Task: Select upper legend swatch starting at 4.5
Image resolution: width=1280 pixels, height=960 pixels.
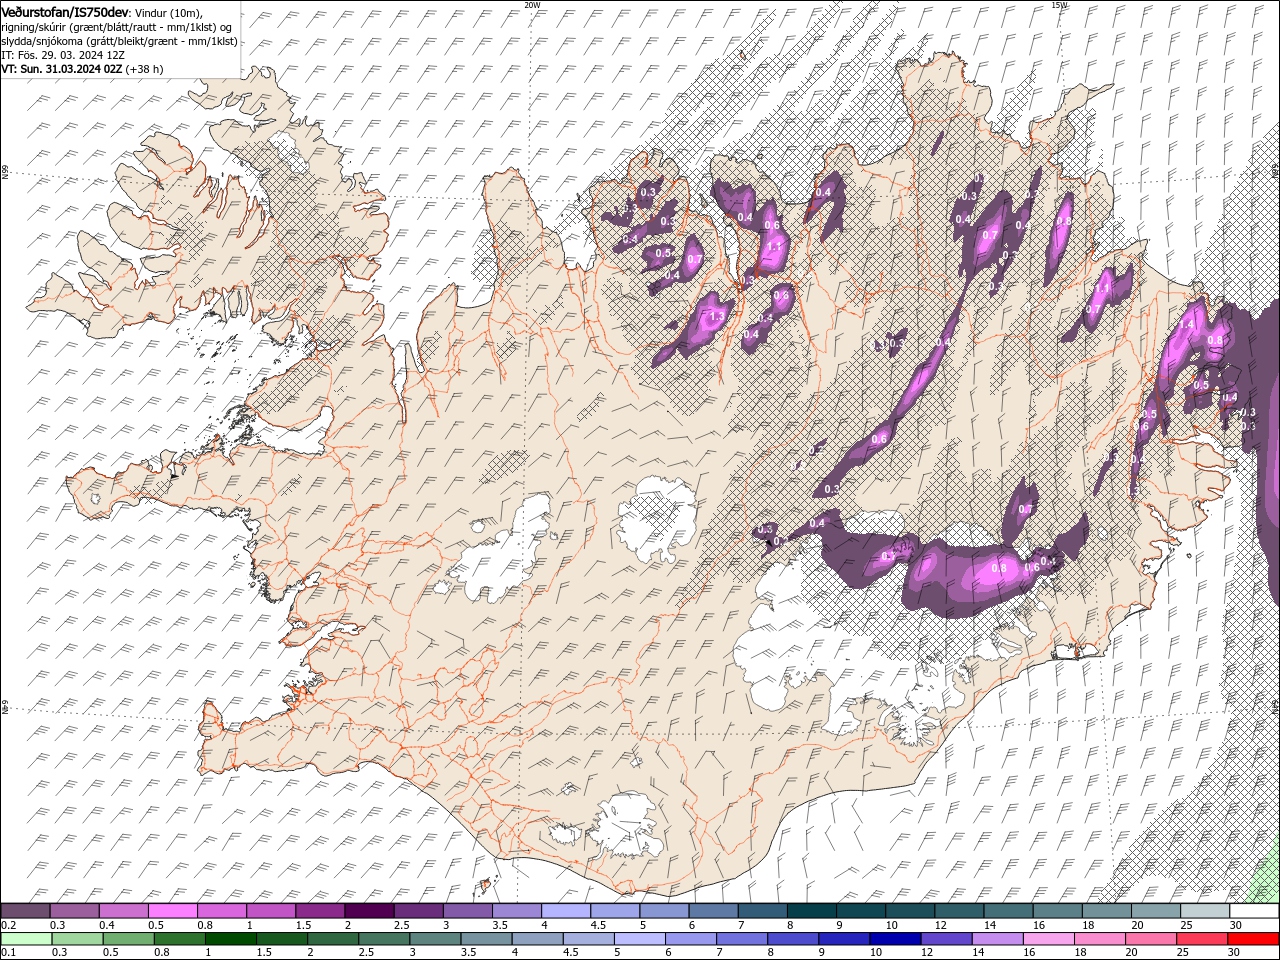Action: coord(614,911)
